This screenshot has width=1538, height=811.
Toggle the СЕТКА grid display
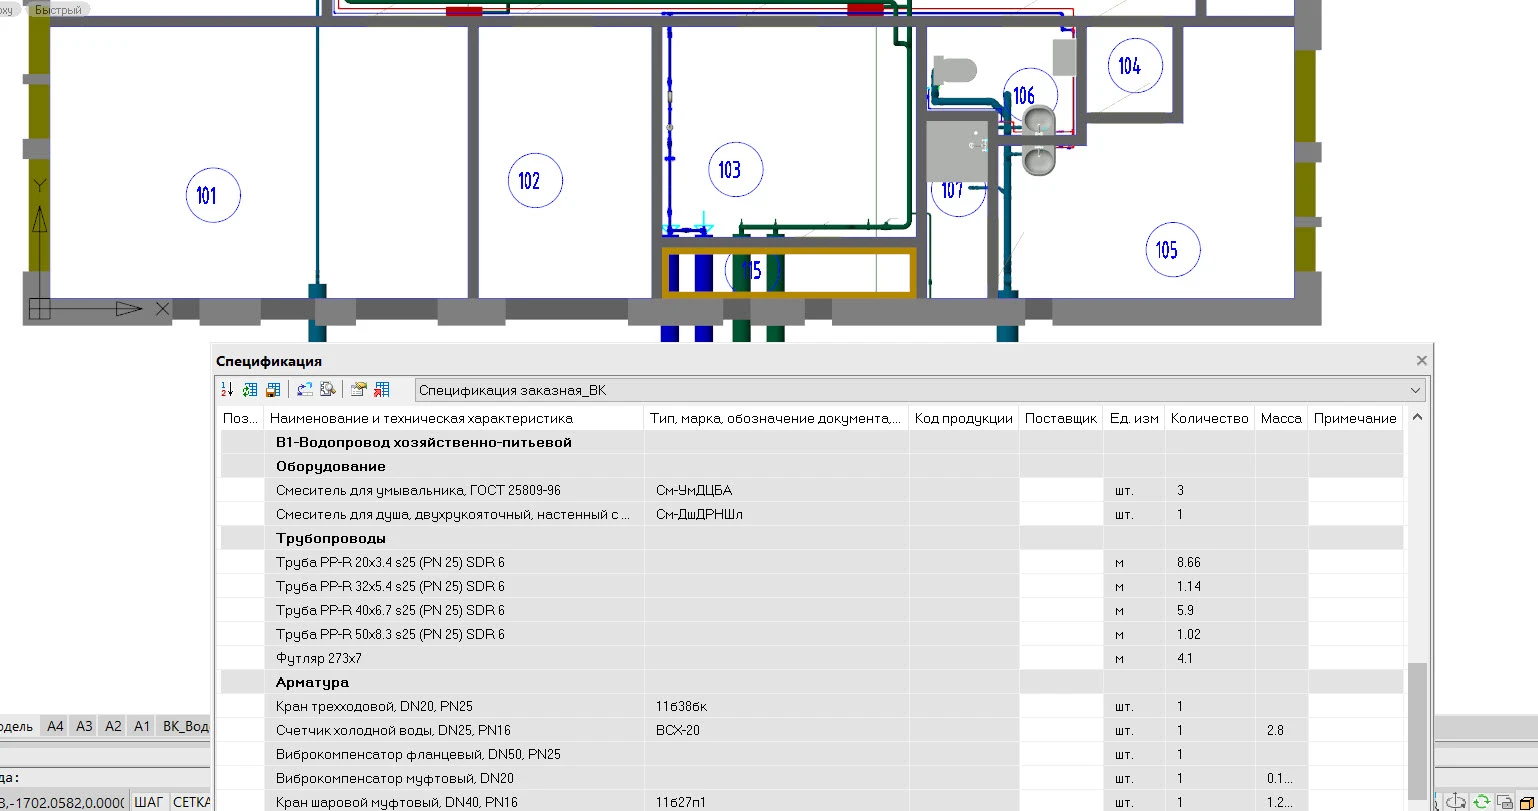(191, 802)
